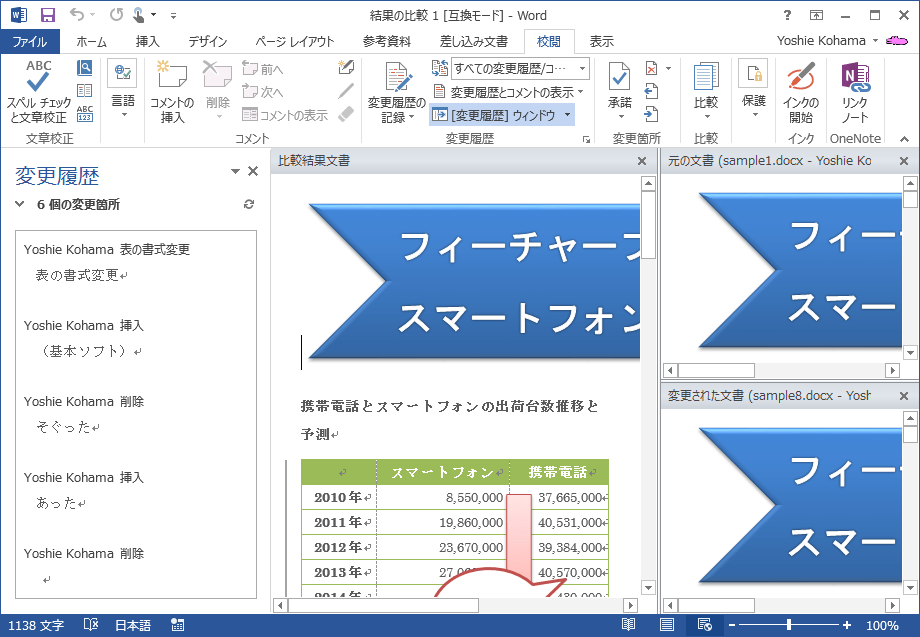The image size is (920, 637).
Task: Open the Reject dropdown arrow
Action: 668,69
